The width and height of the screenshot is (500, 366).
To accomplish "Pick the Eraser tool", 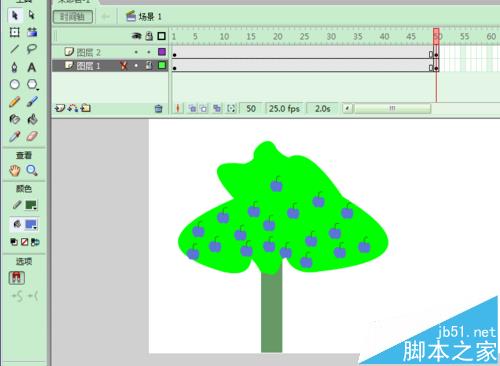I will (x=32, y=136).
